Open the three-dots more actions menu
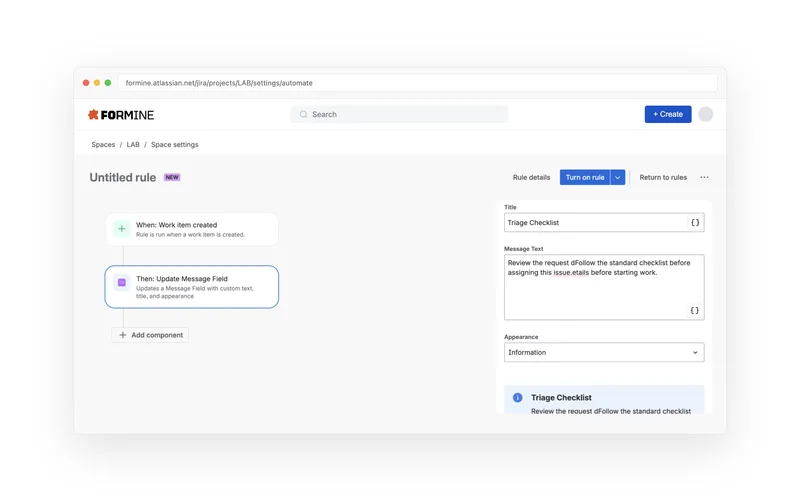This screenshot has width=800, height=502. [x=704, y=177]
